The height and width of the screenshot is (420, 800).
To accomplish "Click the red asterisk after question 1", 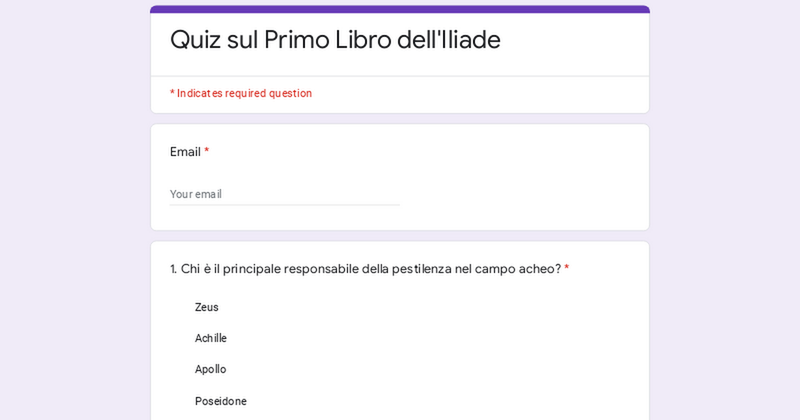I will pyautogui.click(x=567, y=268).
